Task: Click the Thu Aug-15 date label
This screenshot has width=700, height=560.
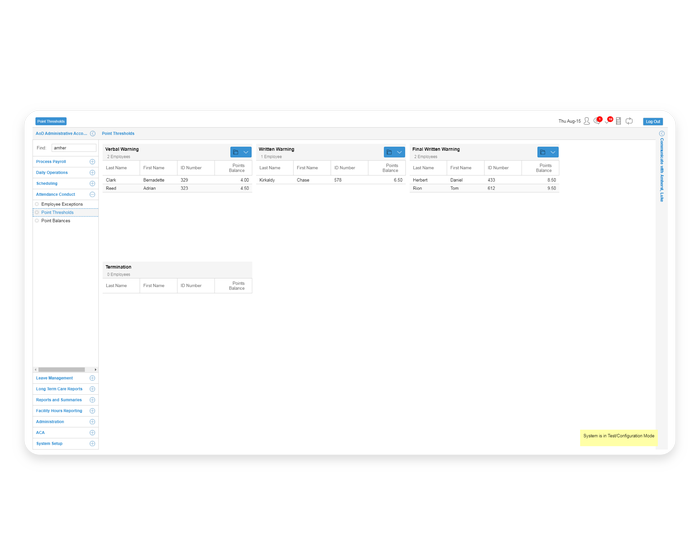Action: pos(570,121)
